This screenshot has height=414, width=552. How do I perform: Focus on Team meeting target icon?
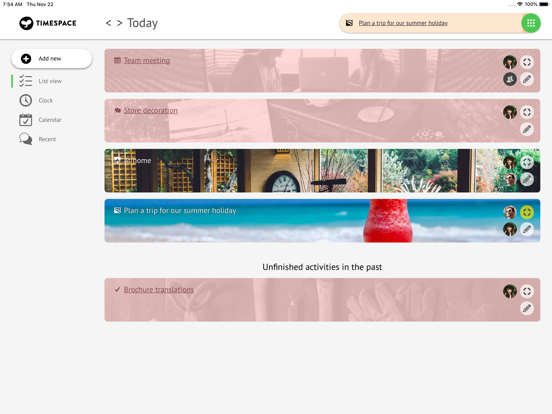(527, 62)
